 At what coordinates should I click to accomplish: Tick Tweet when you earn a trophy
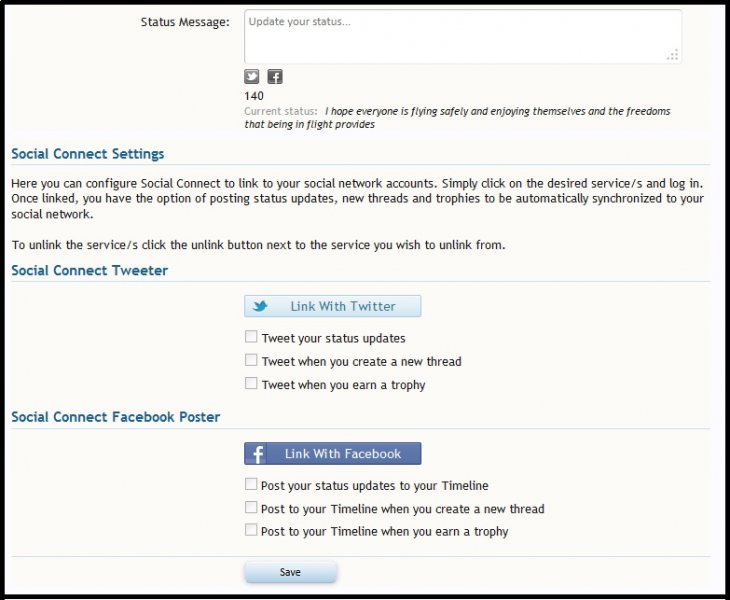(251, 383)
